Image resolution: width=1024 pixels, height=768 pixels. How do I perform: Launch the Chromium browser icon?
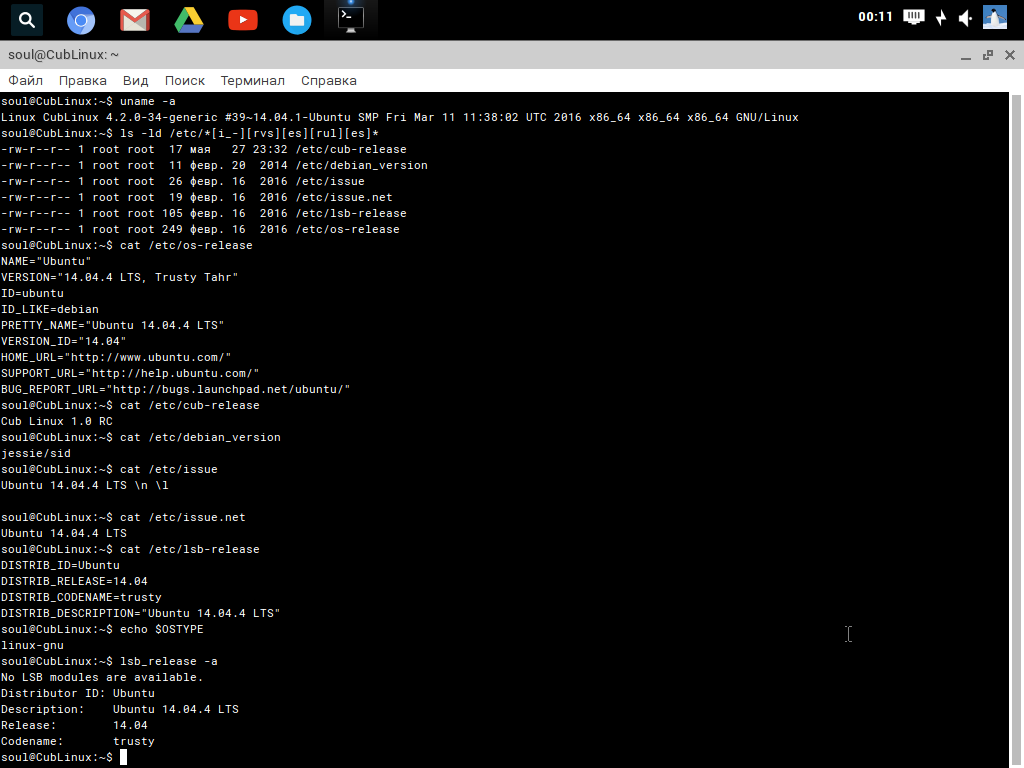(x=81, y=20)
